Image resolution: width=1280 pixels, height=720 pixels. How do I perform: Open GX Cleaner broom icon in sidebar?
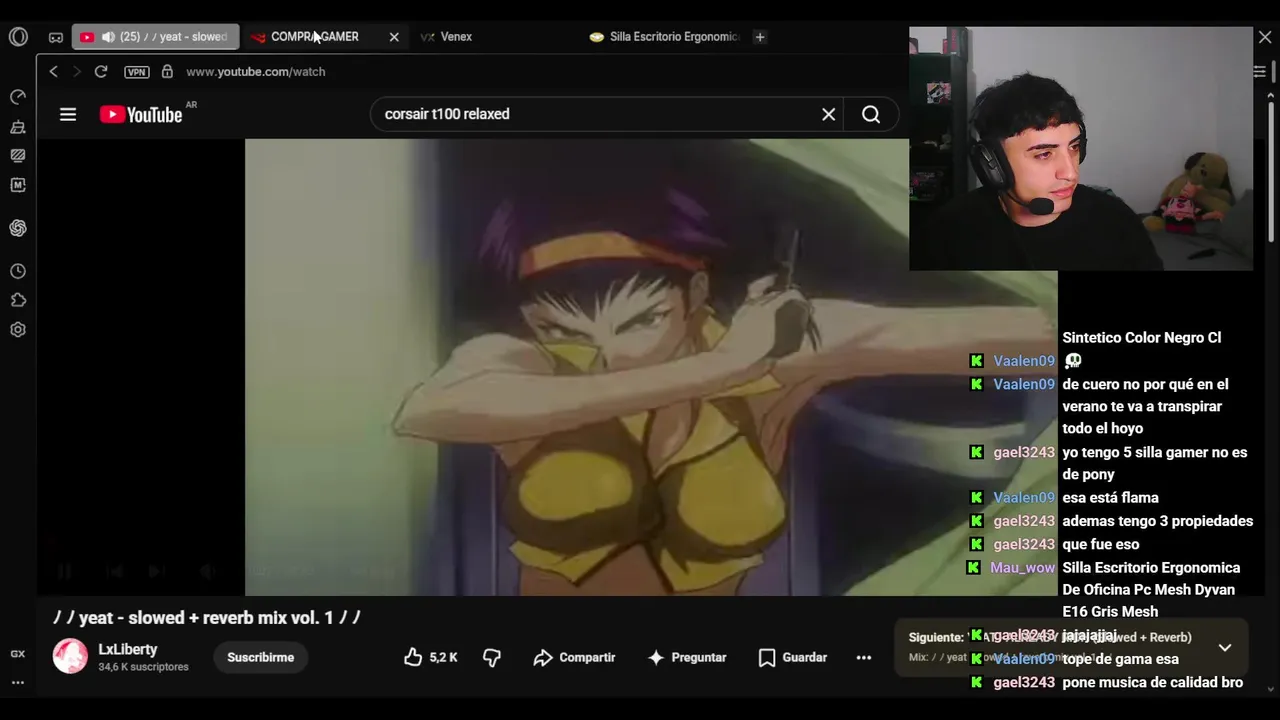pos(18,127)
